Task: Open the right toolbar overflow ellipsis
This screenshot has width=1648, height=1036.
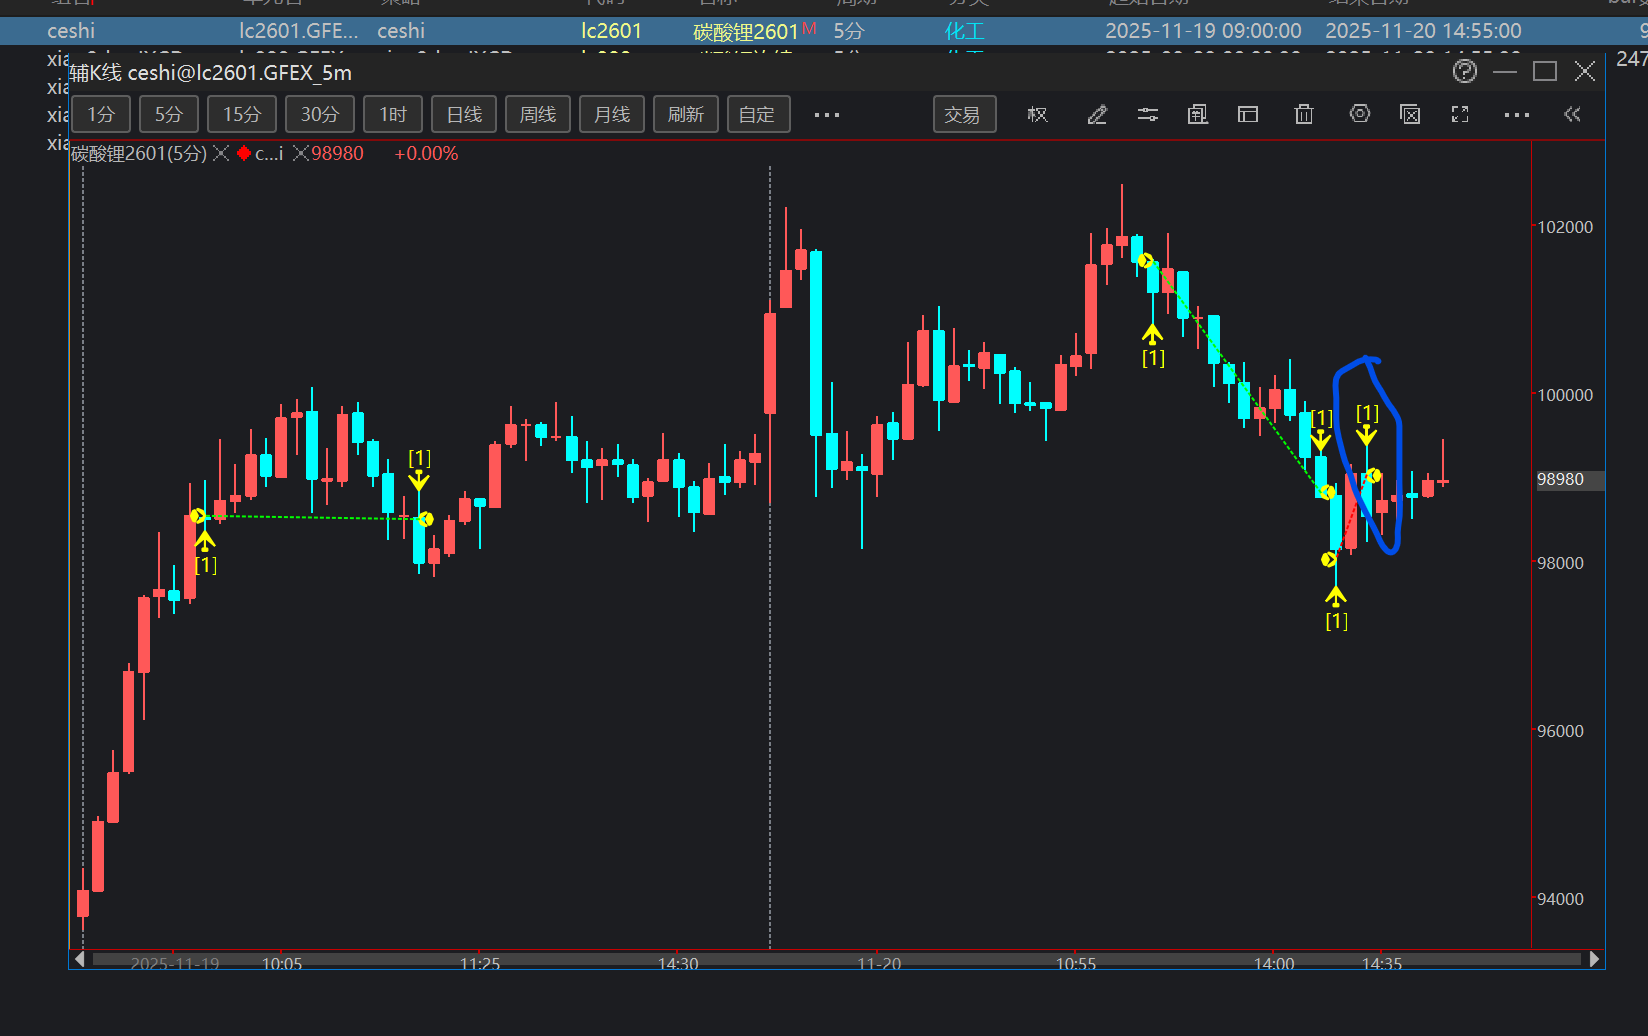Action: 1516,115
